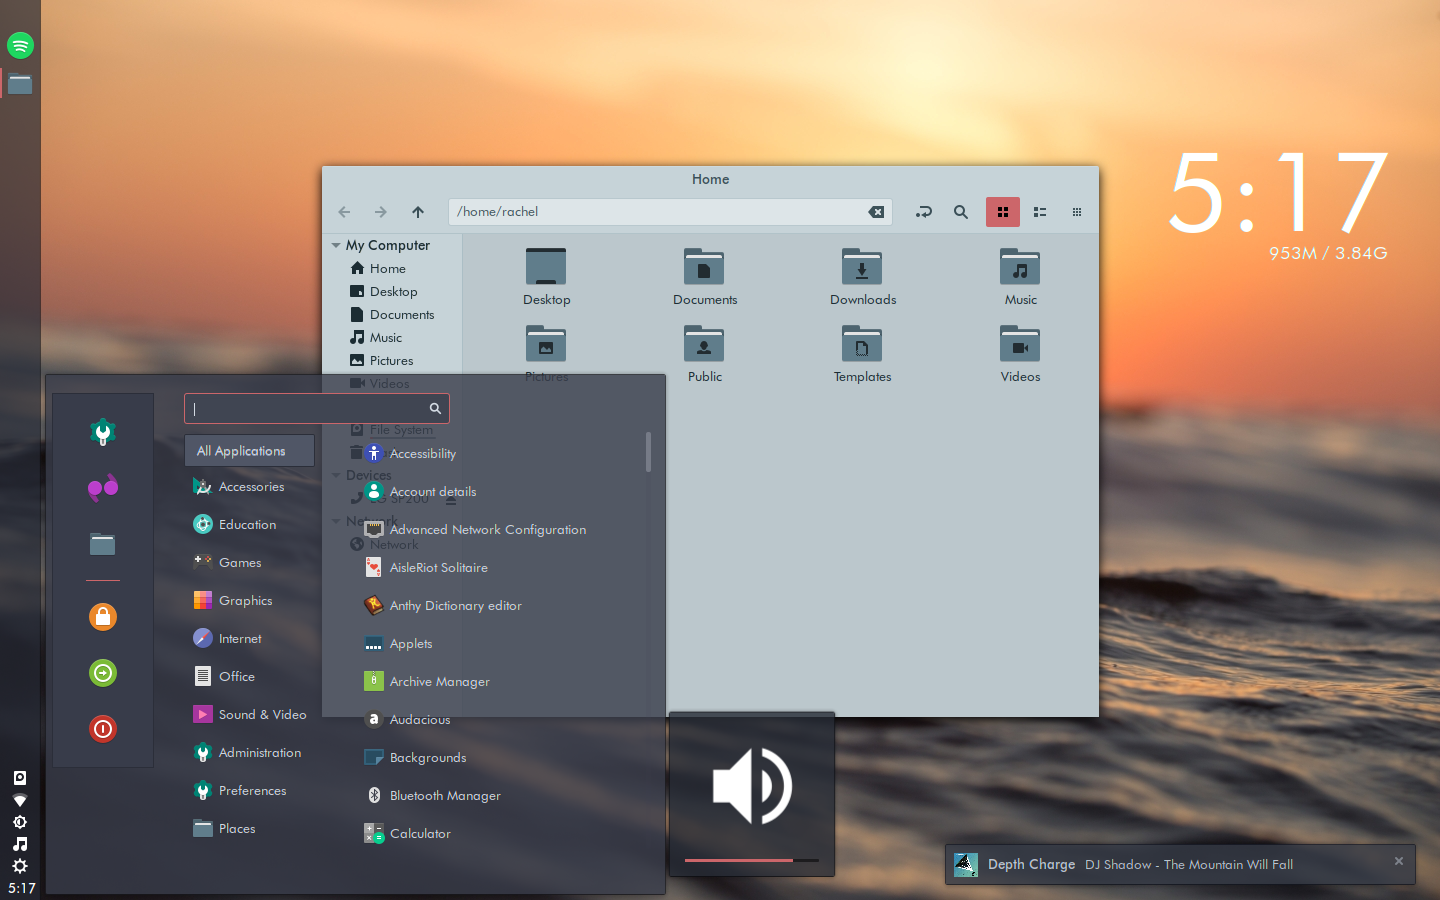Open the Videos folder icon
Screen dimensions: 1440x900
(x=1020, y=344)
